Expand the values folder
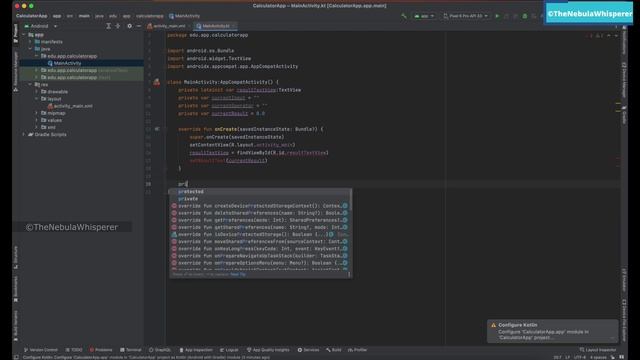 coord(37,120)
